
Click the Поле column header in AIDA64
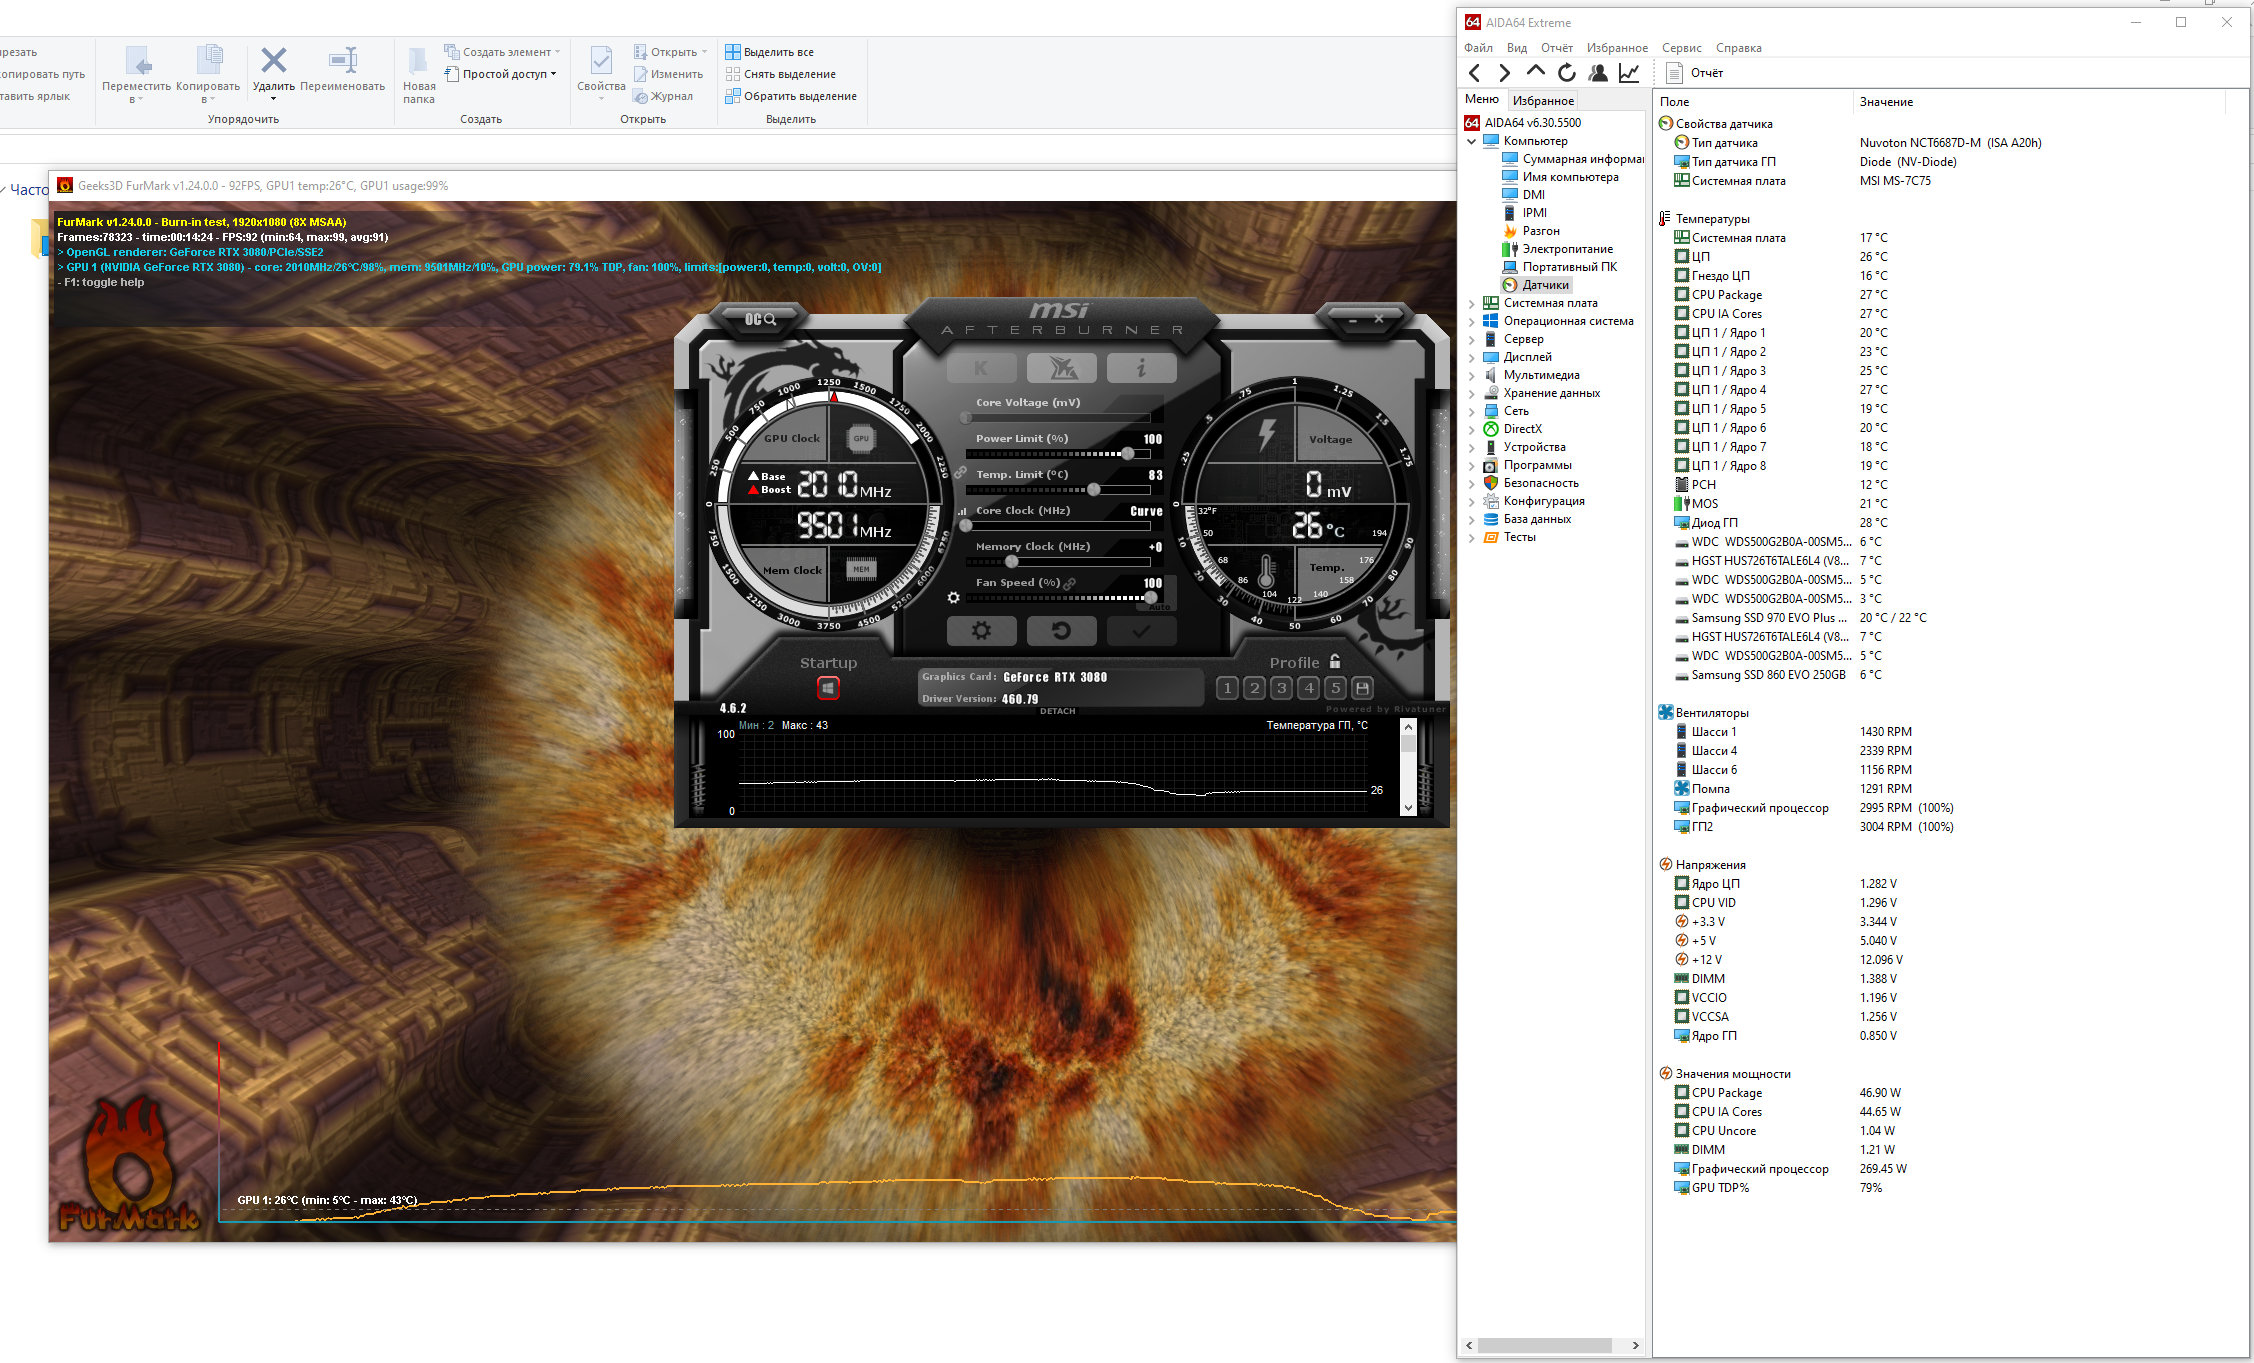tap(1753, 102)
